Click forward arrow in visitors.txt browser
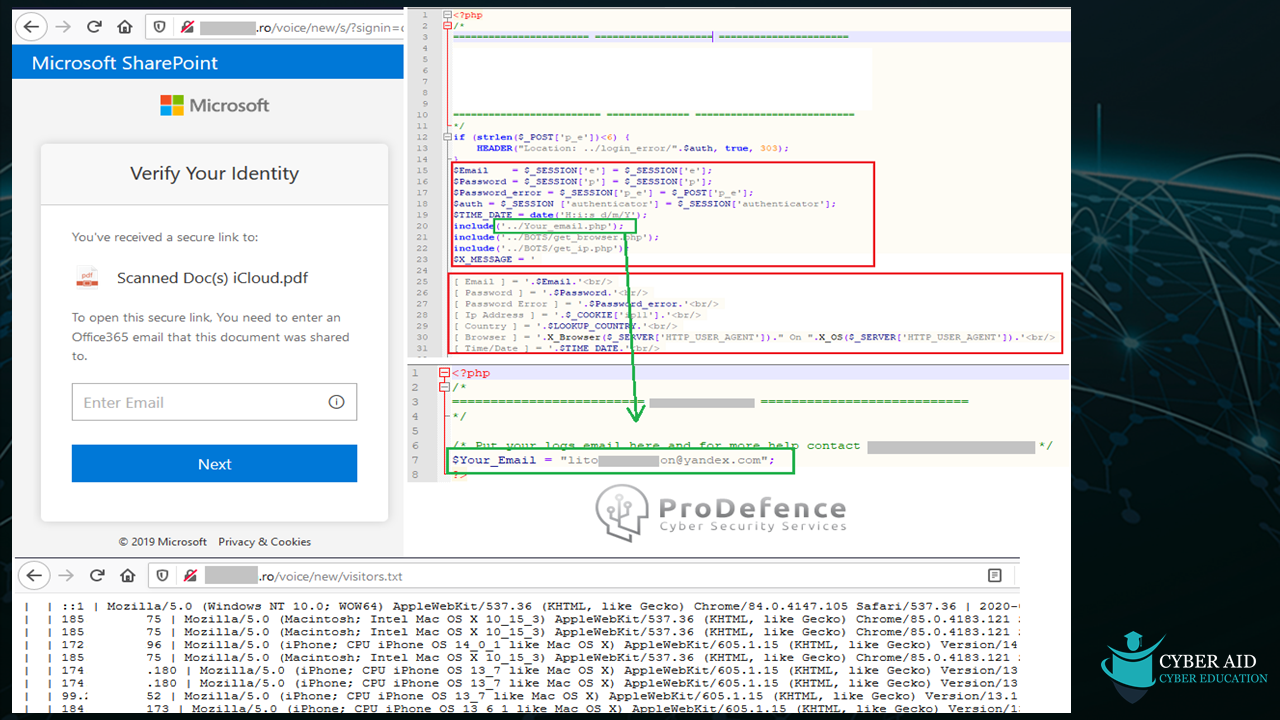Image resolution: width=1280 pixels, height=720 pixels. coord(67,575)
